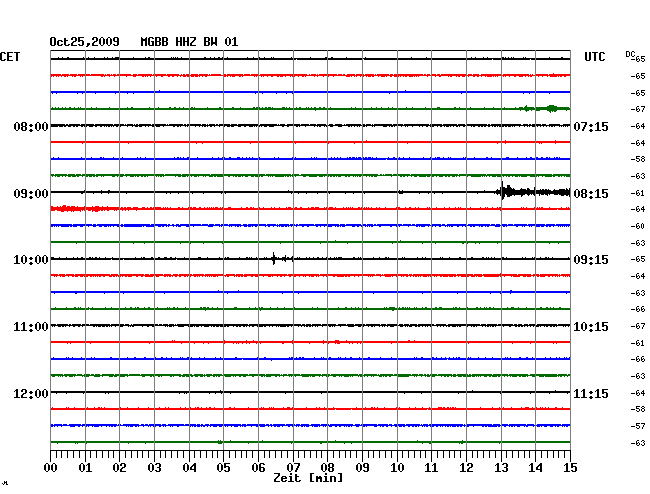The image size is (650, 494).
Task: Select the station label MGBB HHZ BW 01
Action: (189, 42)
